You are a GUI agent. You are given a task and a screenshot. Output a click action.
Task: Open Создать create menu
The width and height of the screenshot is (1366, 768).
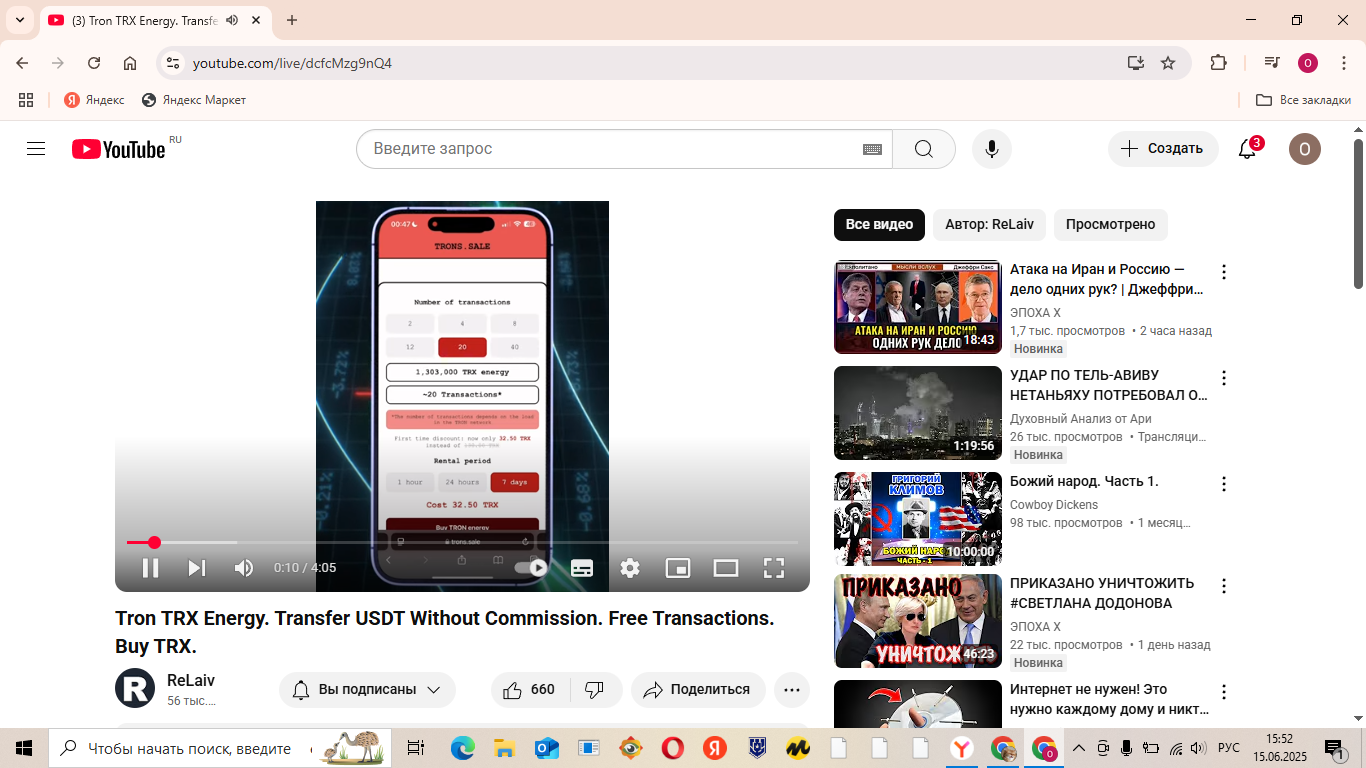point(1163,149)
